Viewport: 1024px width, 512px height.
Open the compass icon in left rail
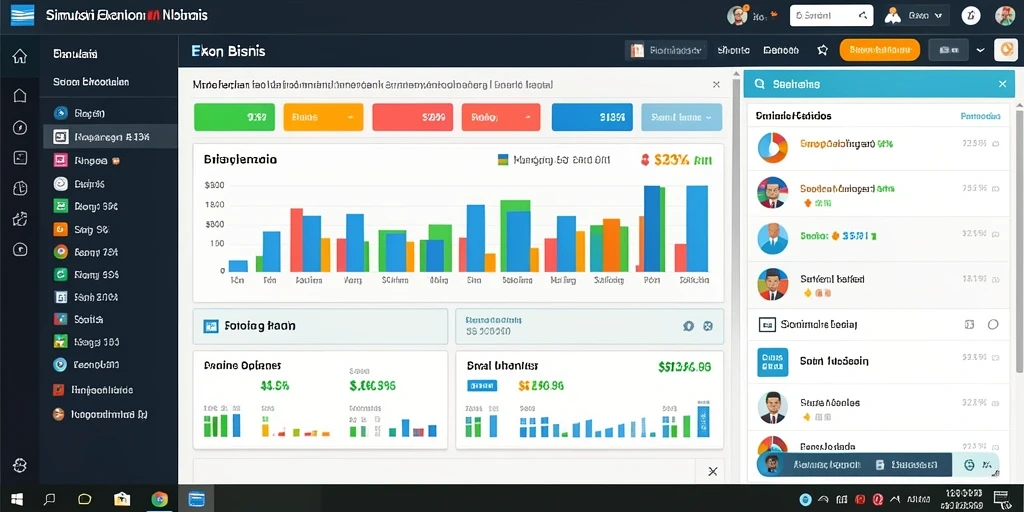[x=20, y=128]
